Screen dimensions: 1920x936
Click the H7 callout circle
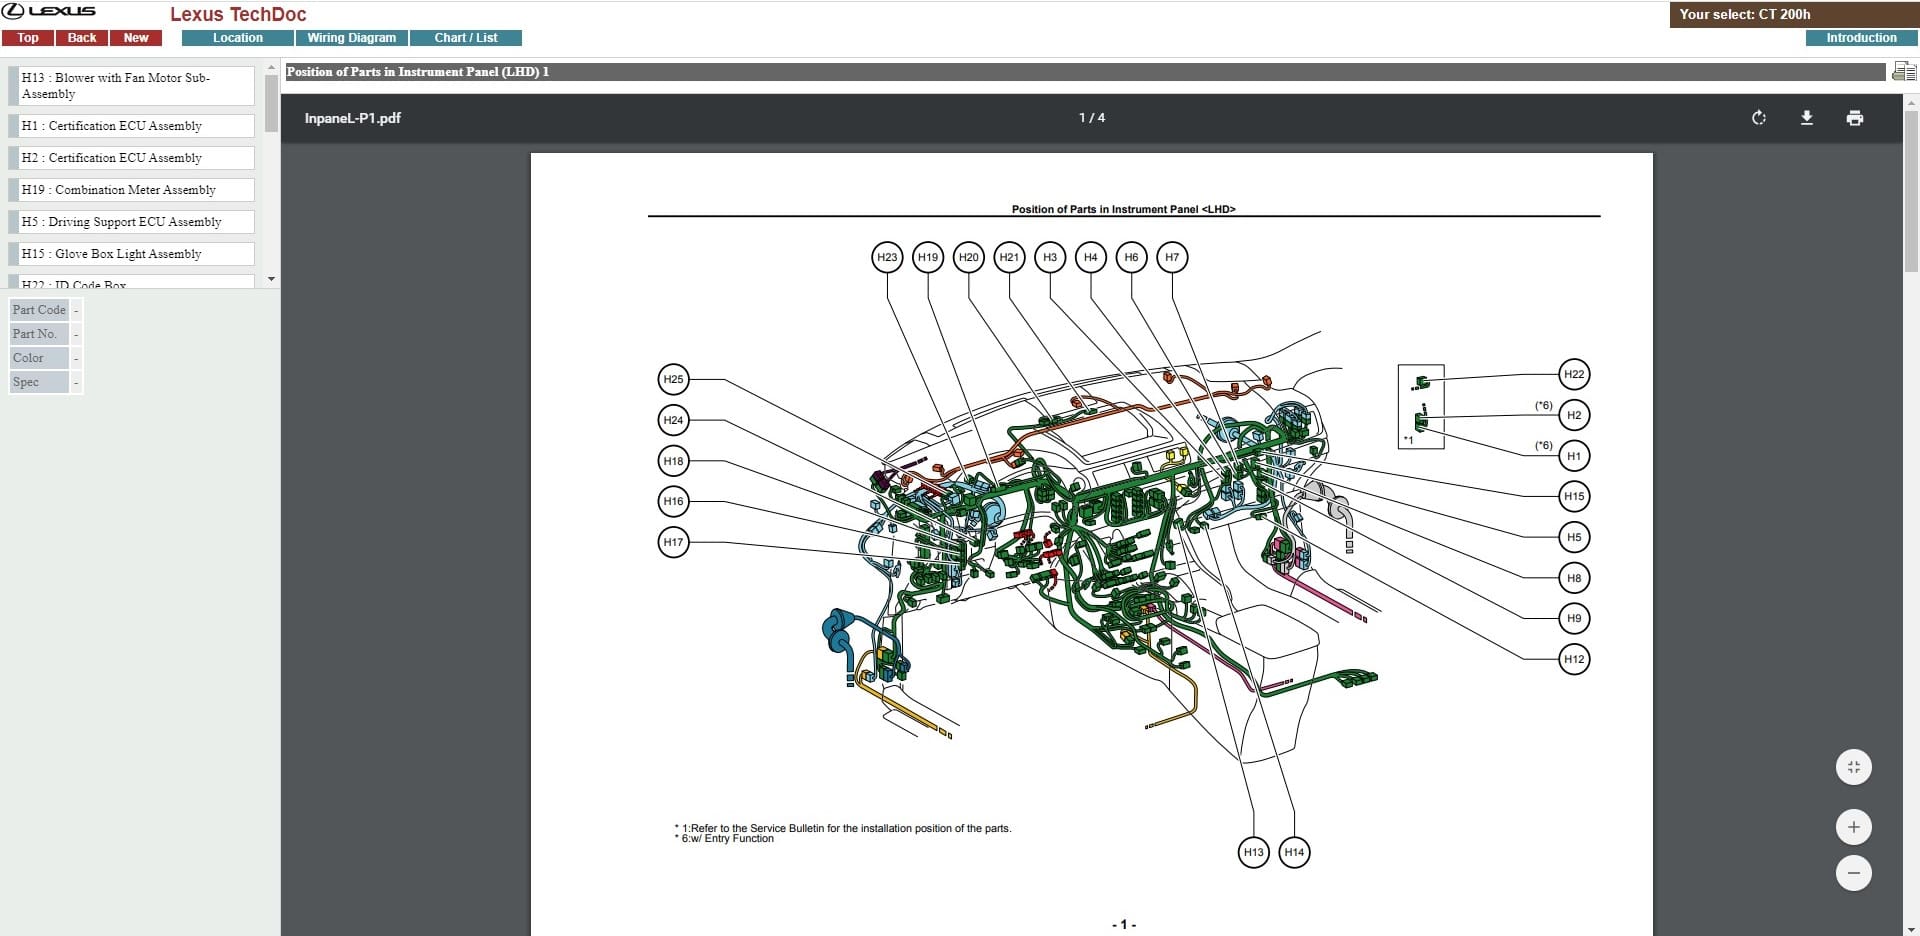click(1172, 257)
